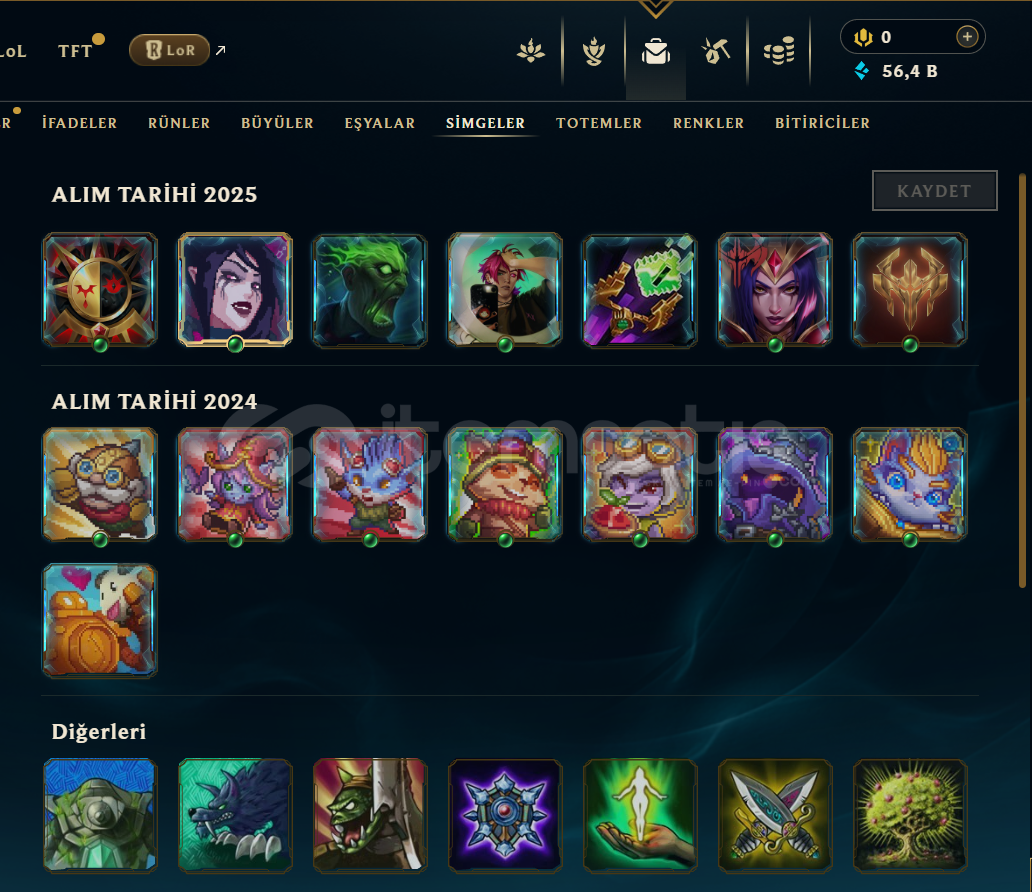This screenshot has width=1032, height=892.
Task: Pick the crossed swords summoner icon
Action: click(775, 815)
